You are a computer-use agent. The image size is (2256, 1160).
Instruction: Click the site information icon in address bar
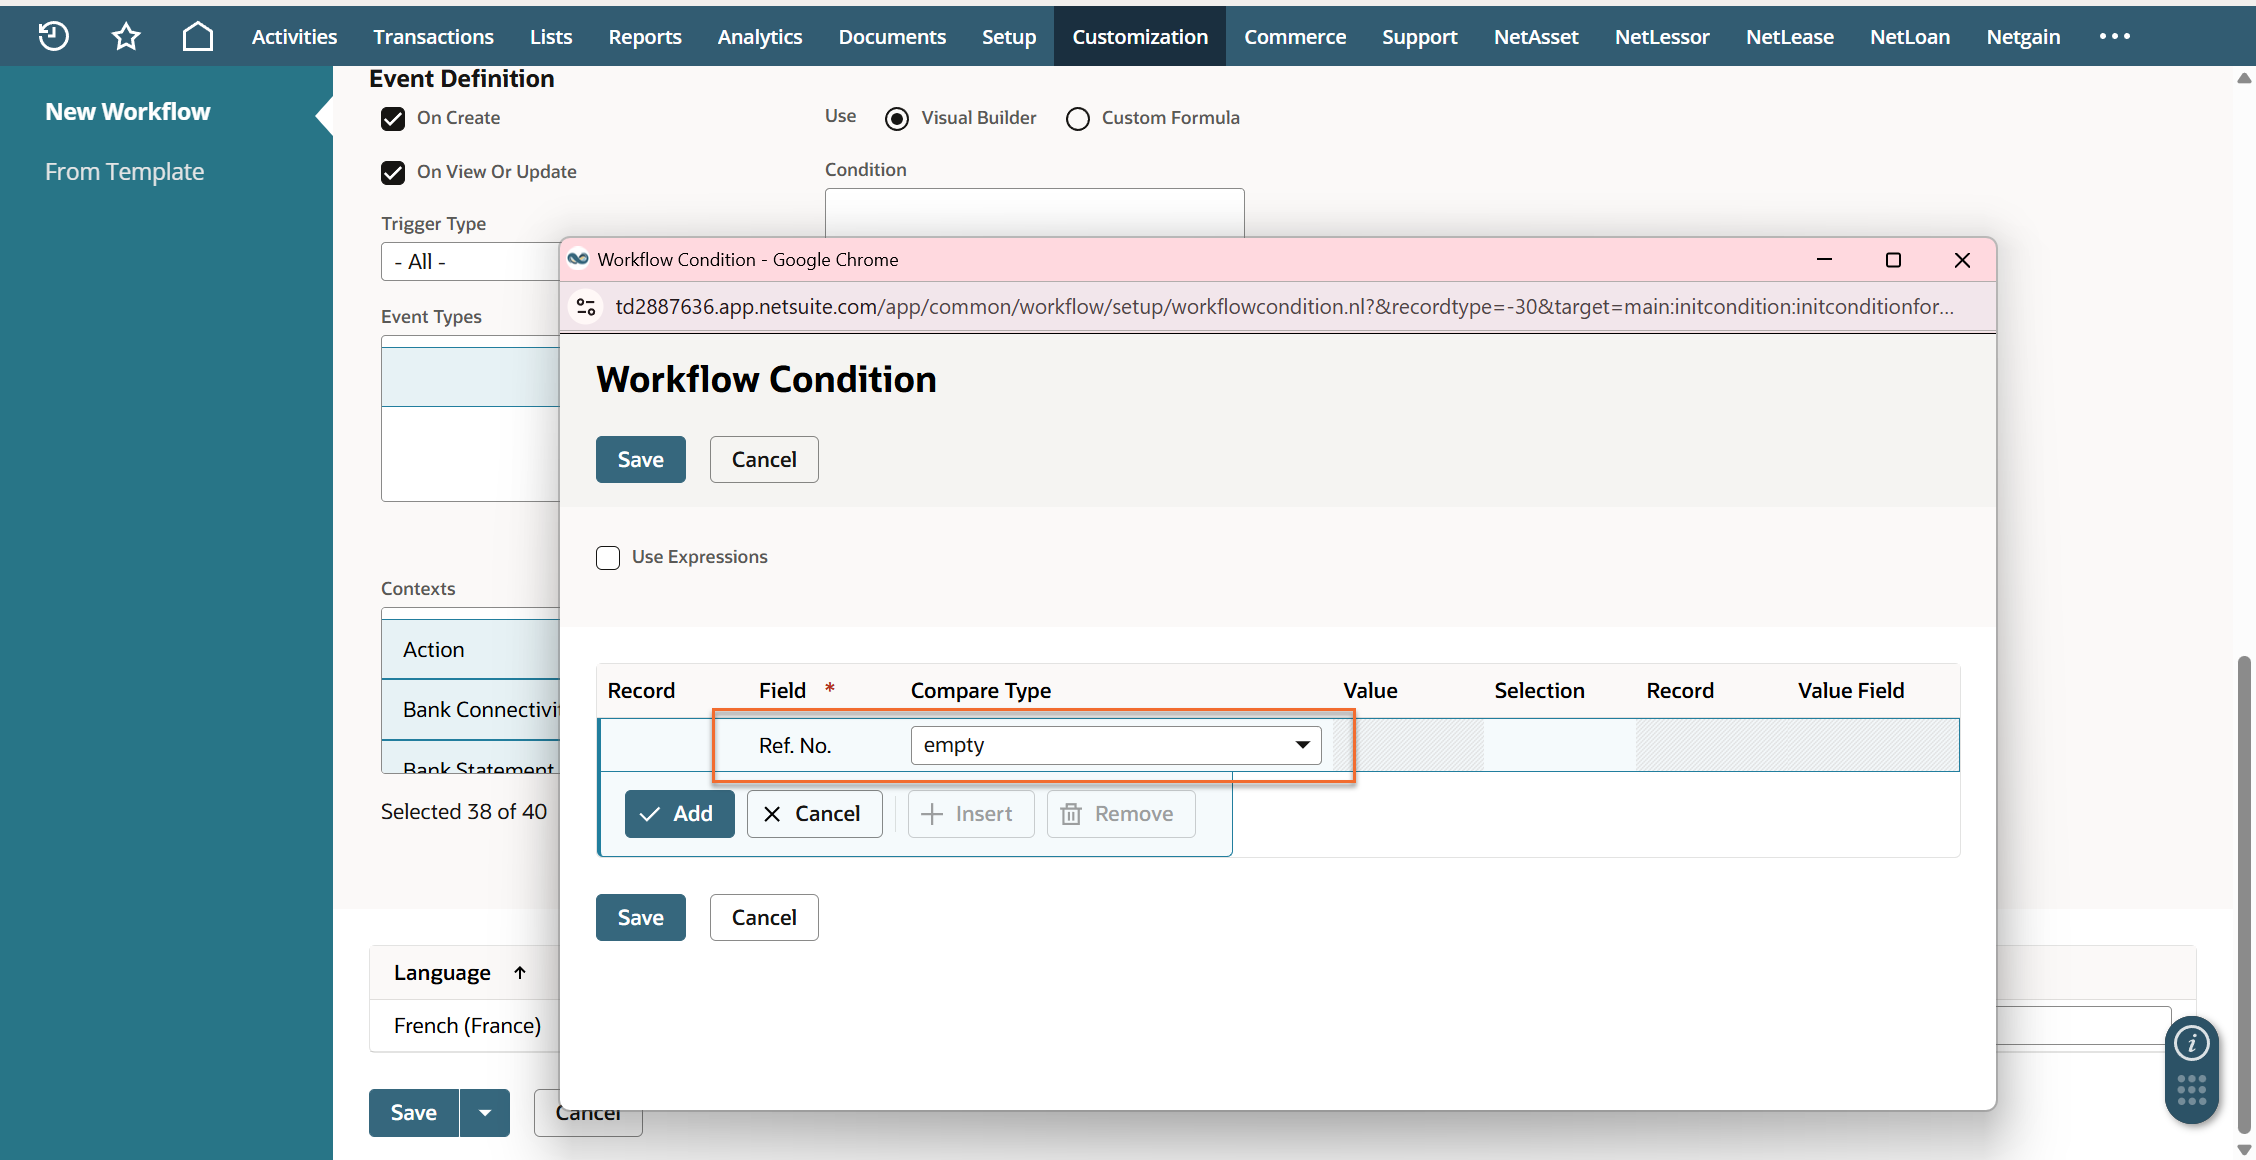coord(587,307)
